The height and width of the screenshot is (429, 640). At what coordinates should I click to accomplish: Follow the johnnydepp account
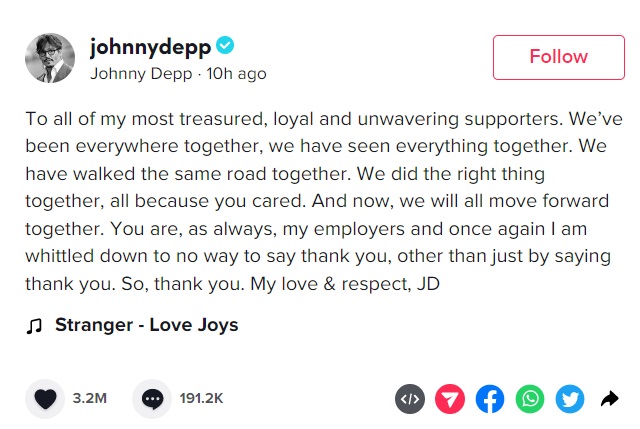tap(558, 57)
